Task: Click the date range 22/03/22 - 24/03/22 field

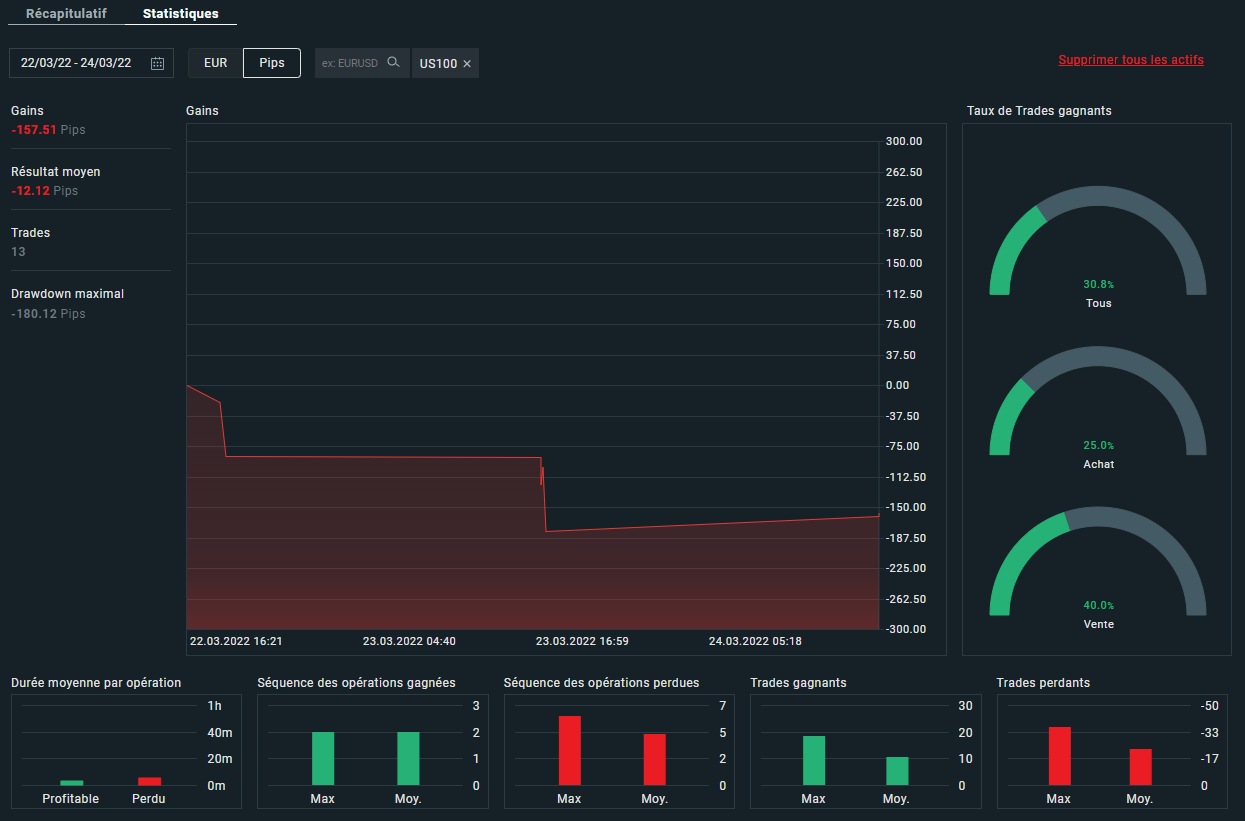Action: (x=76, y=63)
